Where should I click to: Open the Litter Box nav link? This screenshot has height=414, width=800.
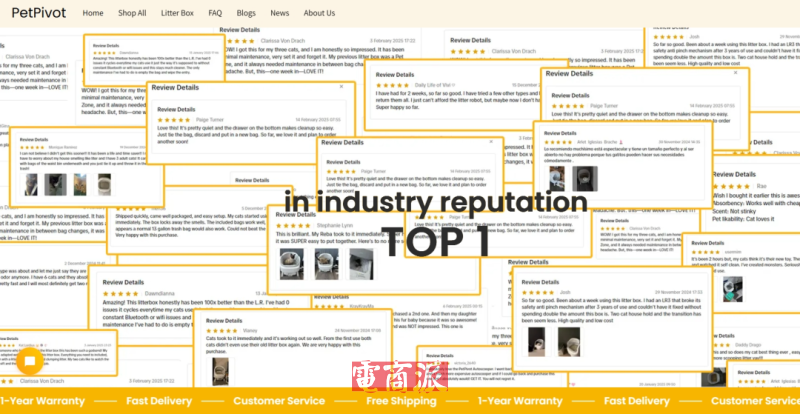pos(180,13)
